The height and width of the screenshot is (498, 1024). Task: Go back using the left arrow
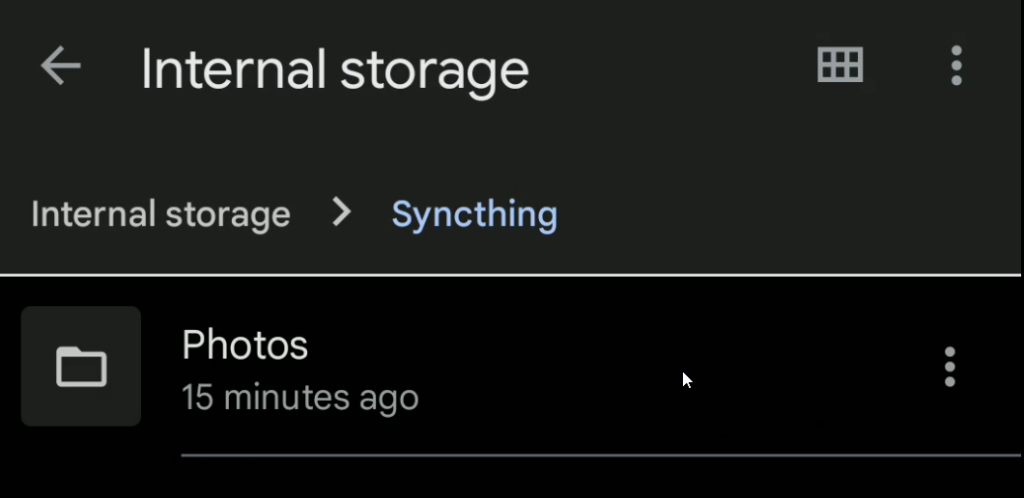tap(60, 65)
